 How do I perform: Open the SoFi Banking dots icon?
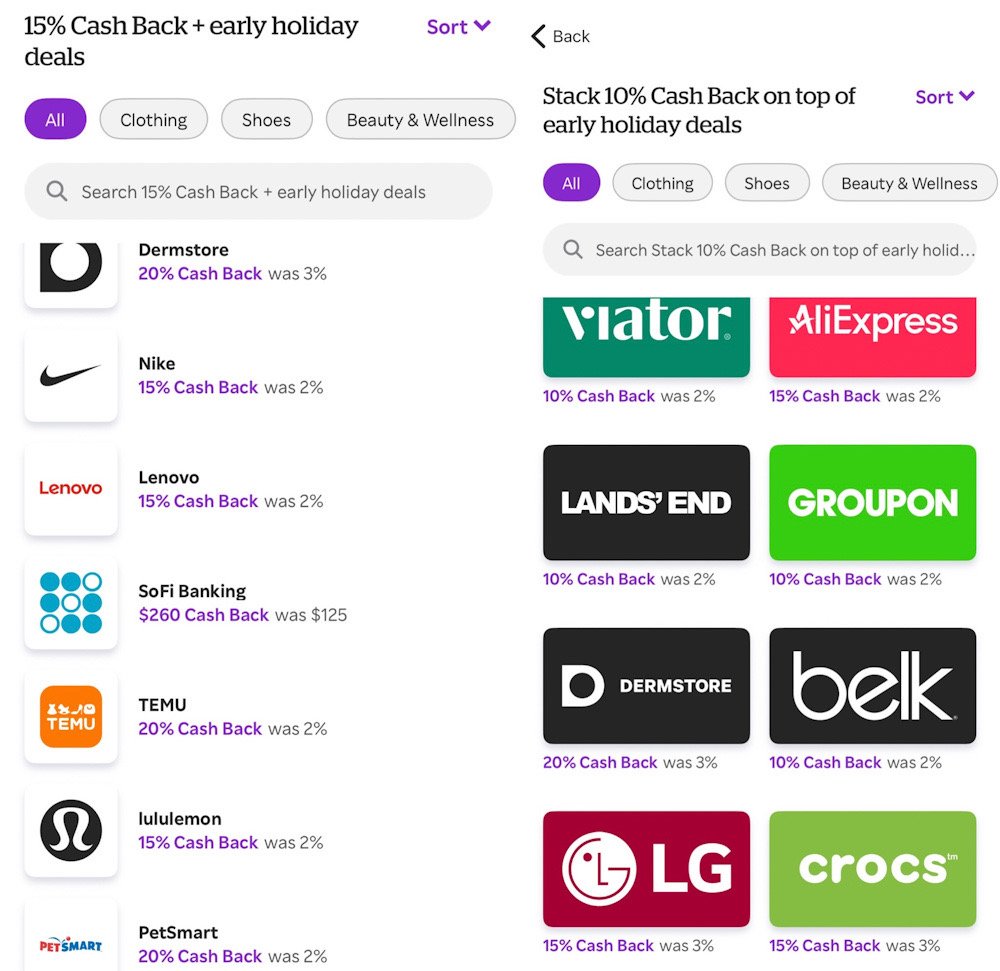pos(71,602)
